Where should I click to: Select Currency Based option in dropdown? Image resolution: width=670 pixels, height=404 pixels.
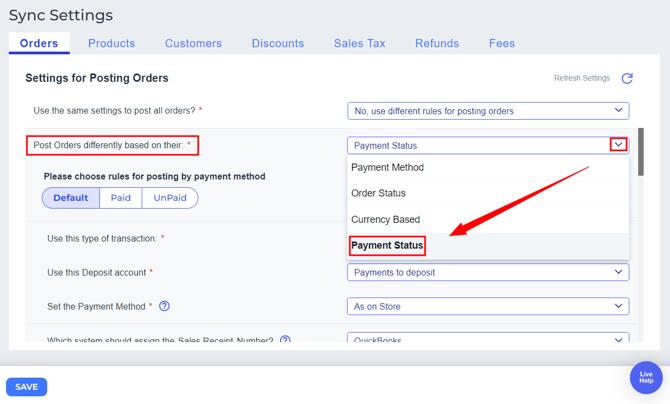[x=386, y=220]
